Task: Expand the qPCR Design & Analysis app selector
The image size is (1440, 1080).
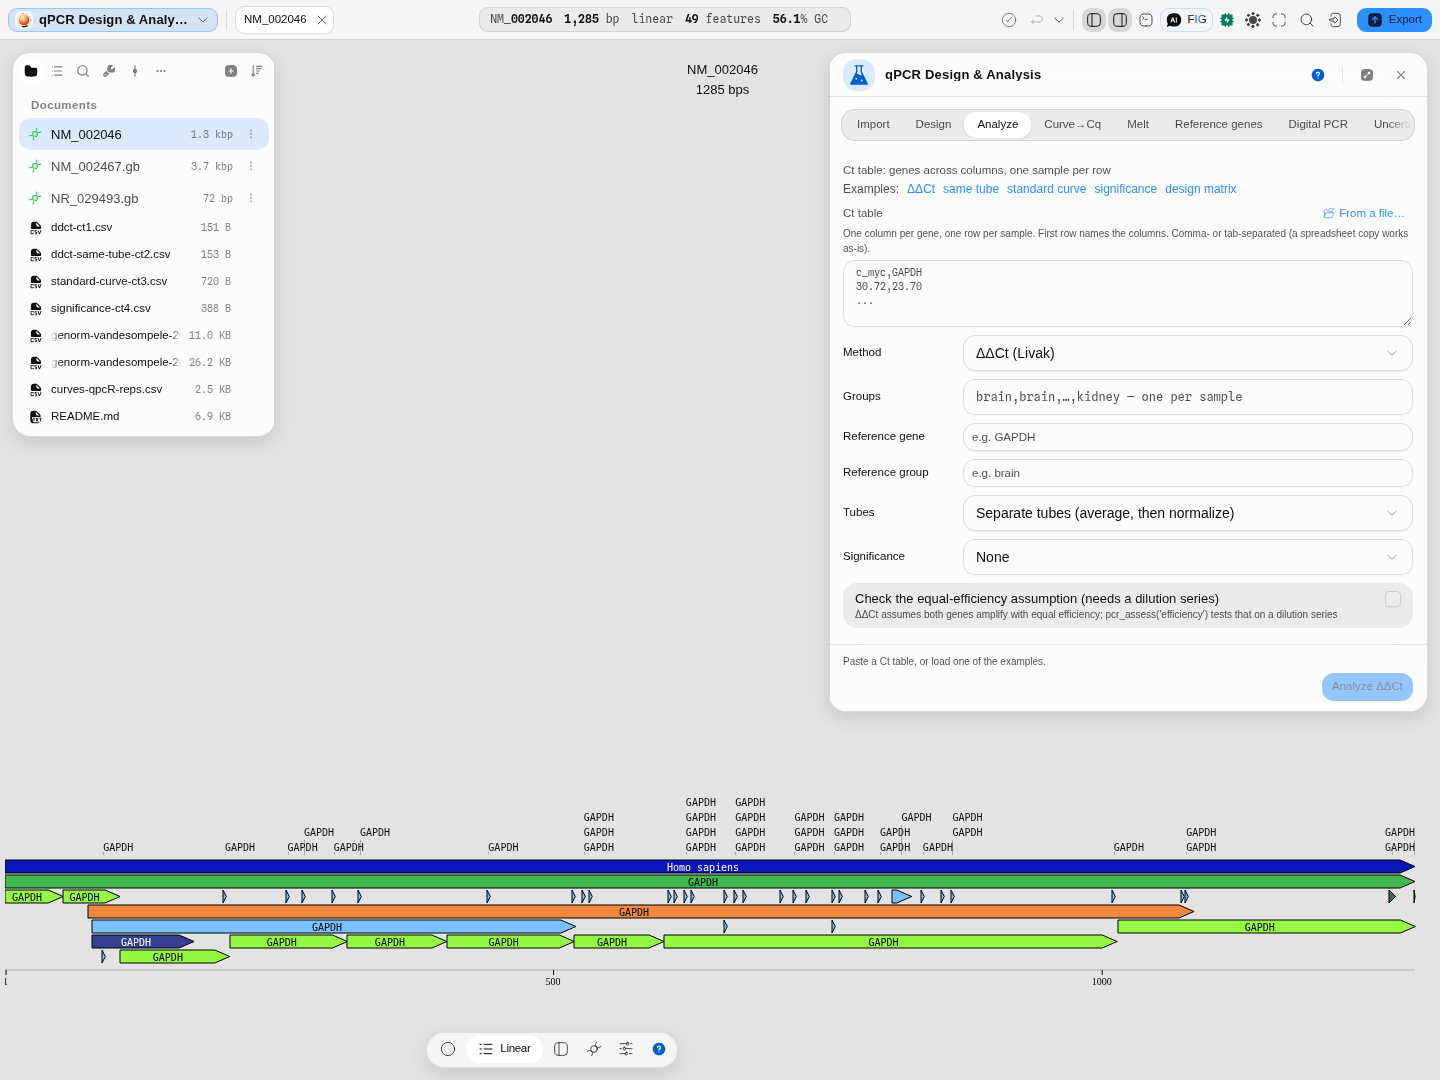Action: [x=113, y=20]
